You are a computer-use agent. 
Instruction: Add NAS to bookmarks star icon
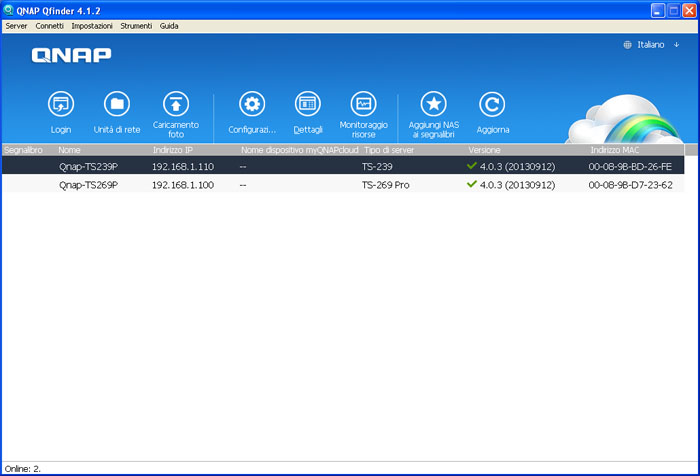tap(433, 104)
